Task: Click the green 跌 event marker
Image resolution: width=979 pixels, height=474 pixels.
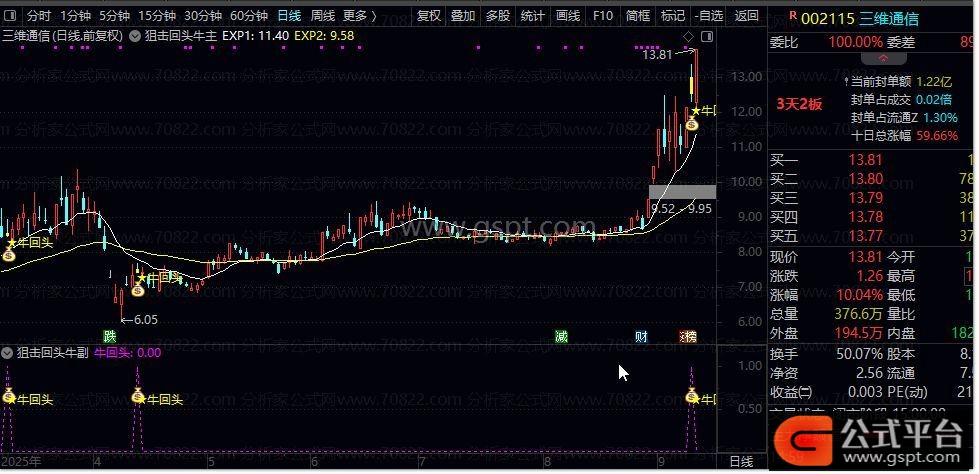Action: pyautogui.click(x=108, y=335)
